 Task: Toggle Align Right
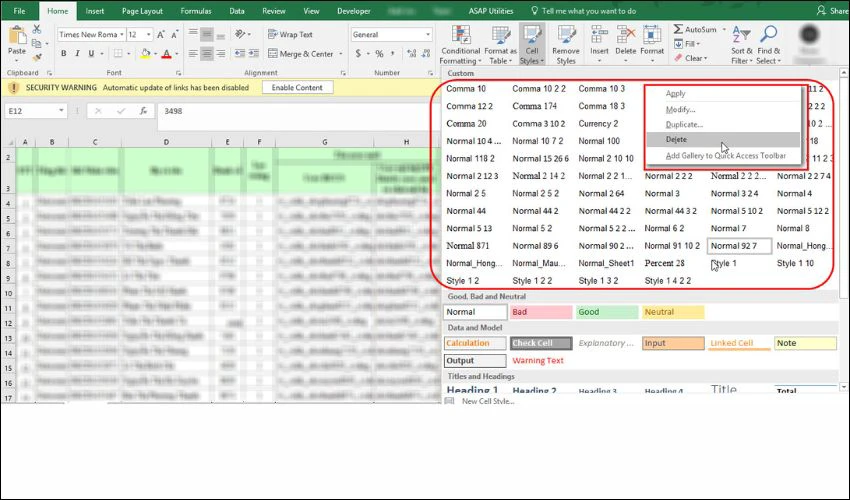coord(220,54)
